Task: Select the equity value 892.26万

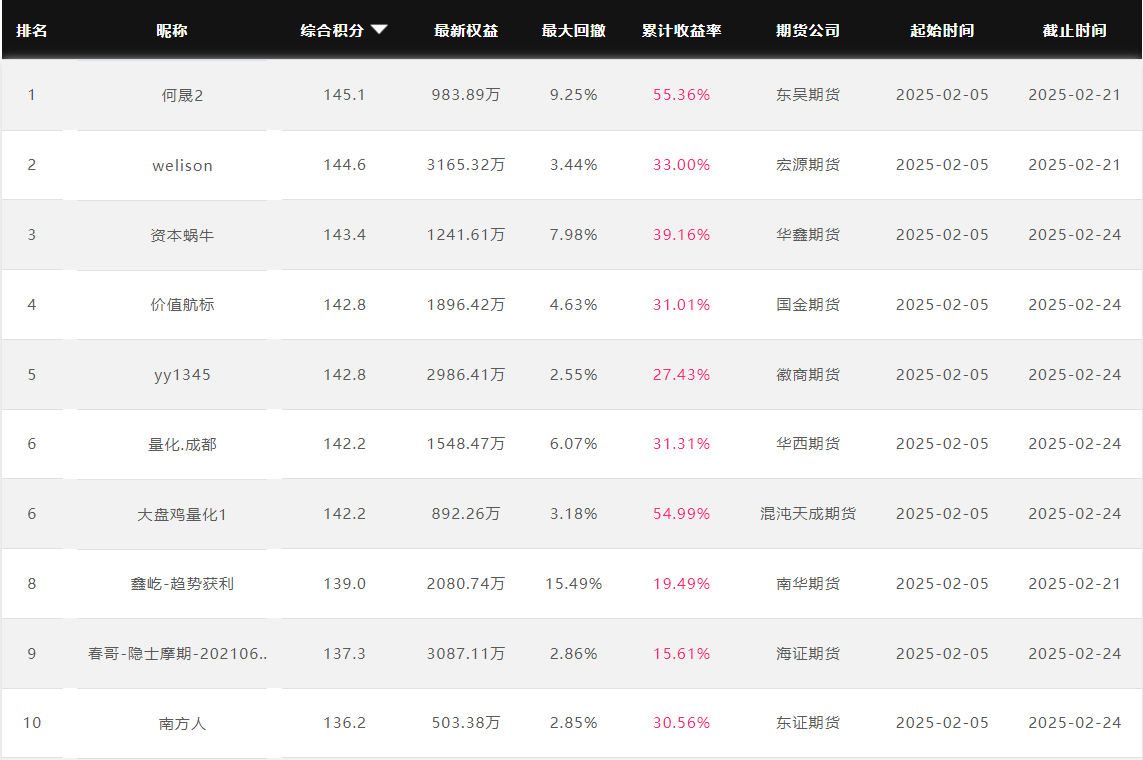Action: pos(466,514)
